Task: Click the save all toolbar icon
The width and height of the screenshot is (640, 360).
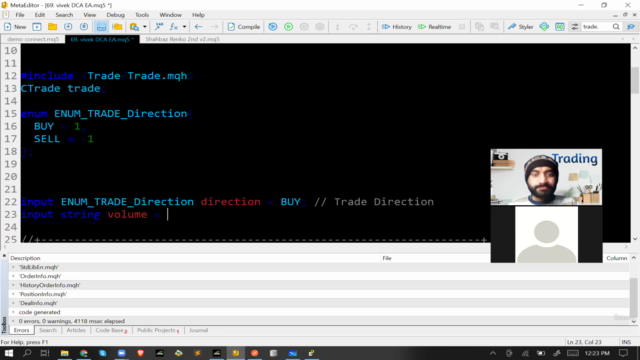Action: pos(84,27)
